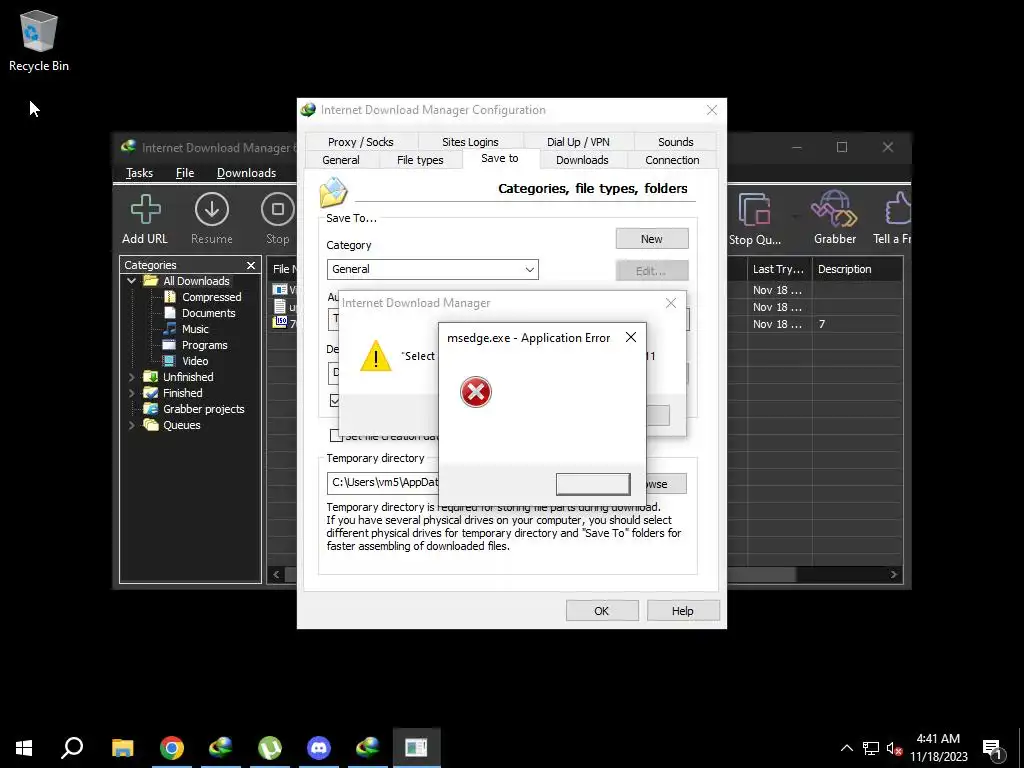This screenshot has width=1024, height=768.
Task: Click the download list's right scroll arrow
Action: click(894, 575)
